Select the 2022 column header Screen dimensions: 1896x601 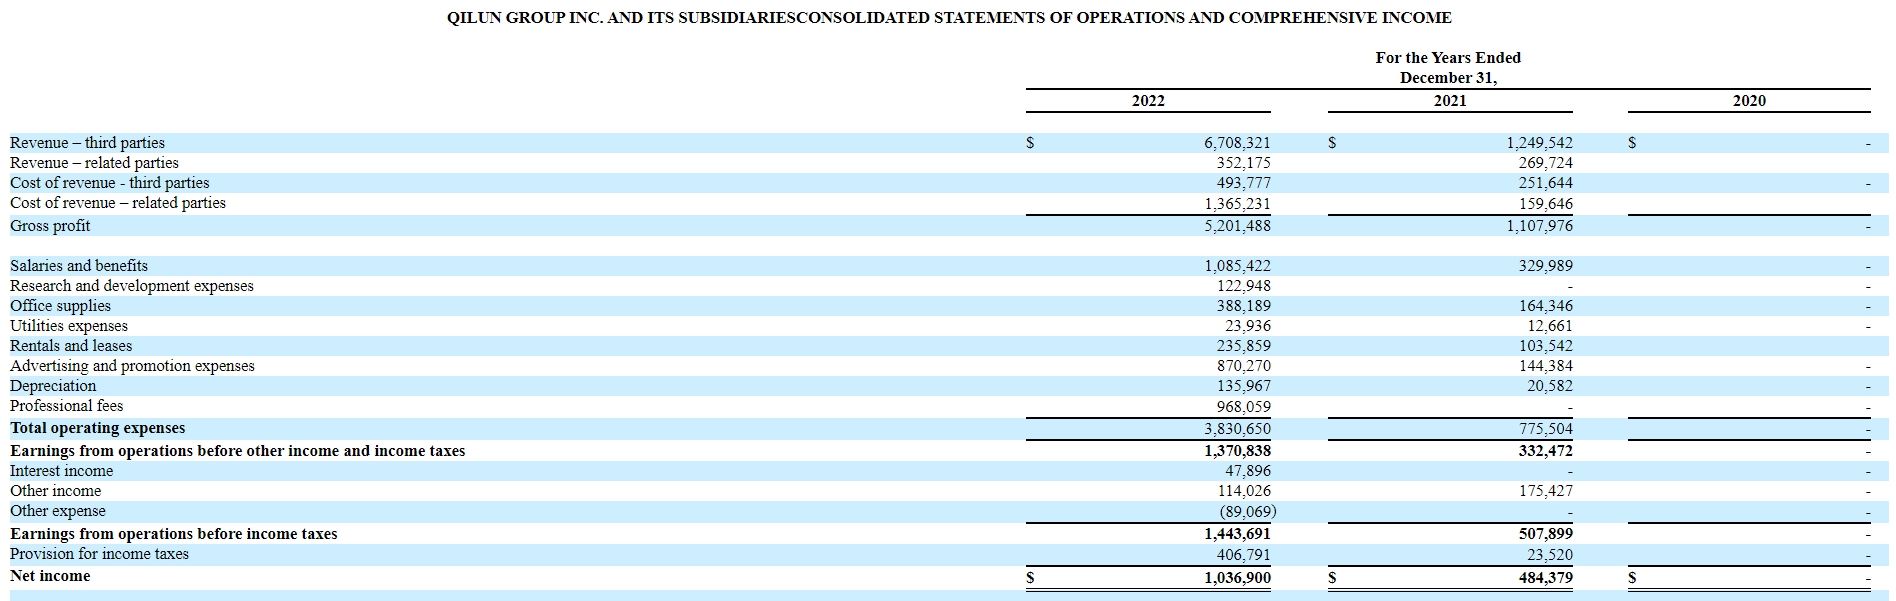pyautogui.click(x=1148, y=101)
